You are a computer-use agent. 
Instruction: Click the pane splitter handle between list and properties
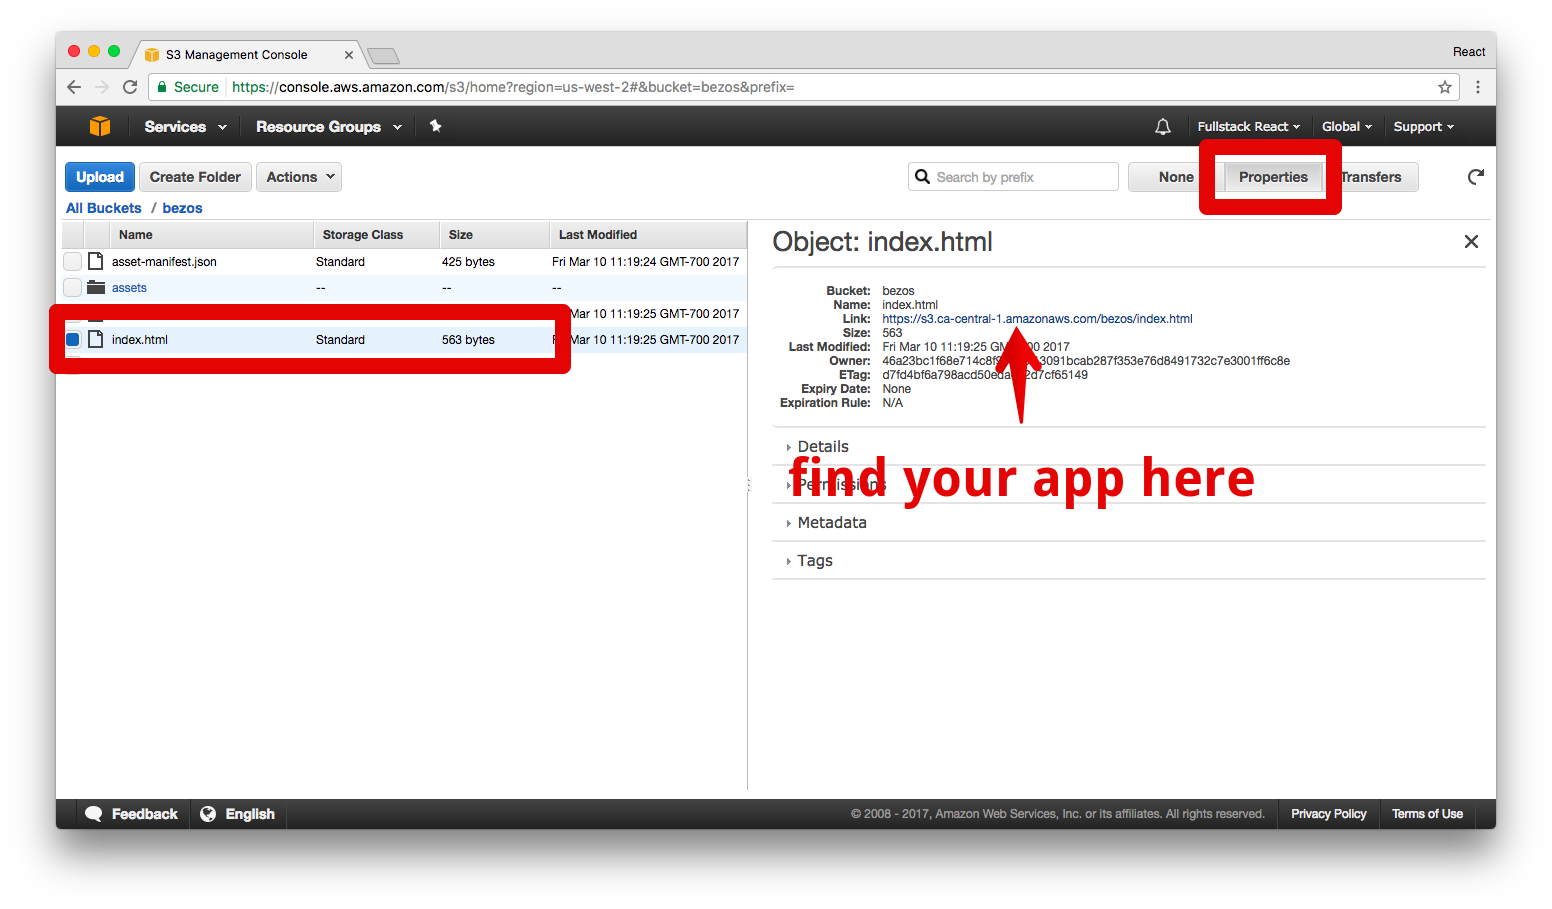pyautogui.click(x=748, y=485)
